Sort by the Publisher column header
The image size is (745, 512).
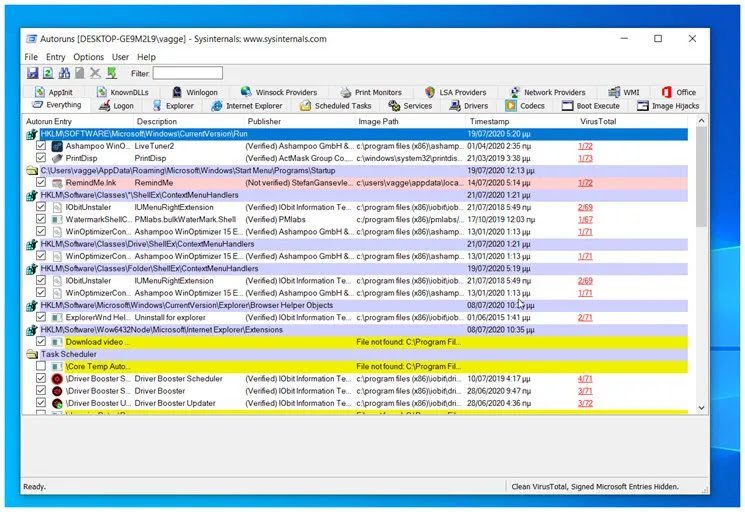pos(299,122)
